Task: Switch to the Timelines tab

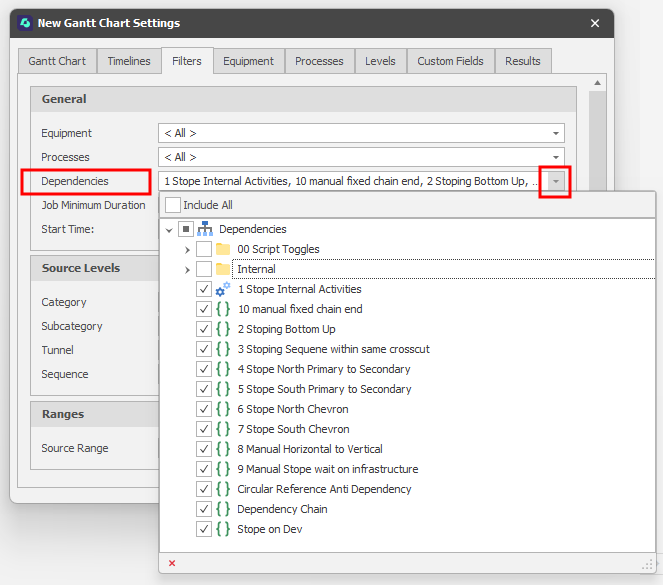Action: click(x=129, y=61)
